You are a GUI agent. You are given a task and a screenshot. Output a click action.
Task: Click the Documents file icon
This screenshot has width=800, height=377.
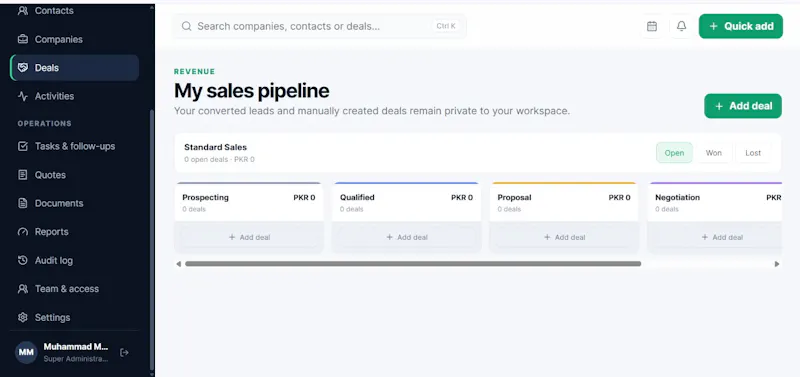pos(22,204)
